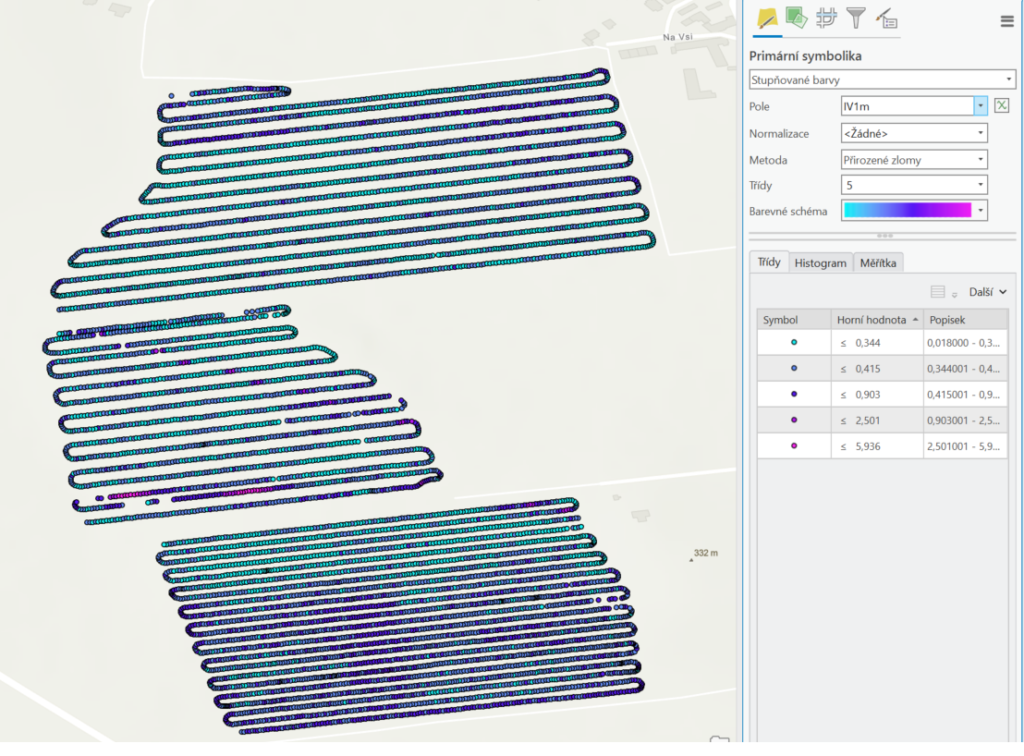This screenshot has height=756, width=1024.
Task: Click the display filters funnel icon
Action: pyautogui.click(x=855, y=18)
